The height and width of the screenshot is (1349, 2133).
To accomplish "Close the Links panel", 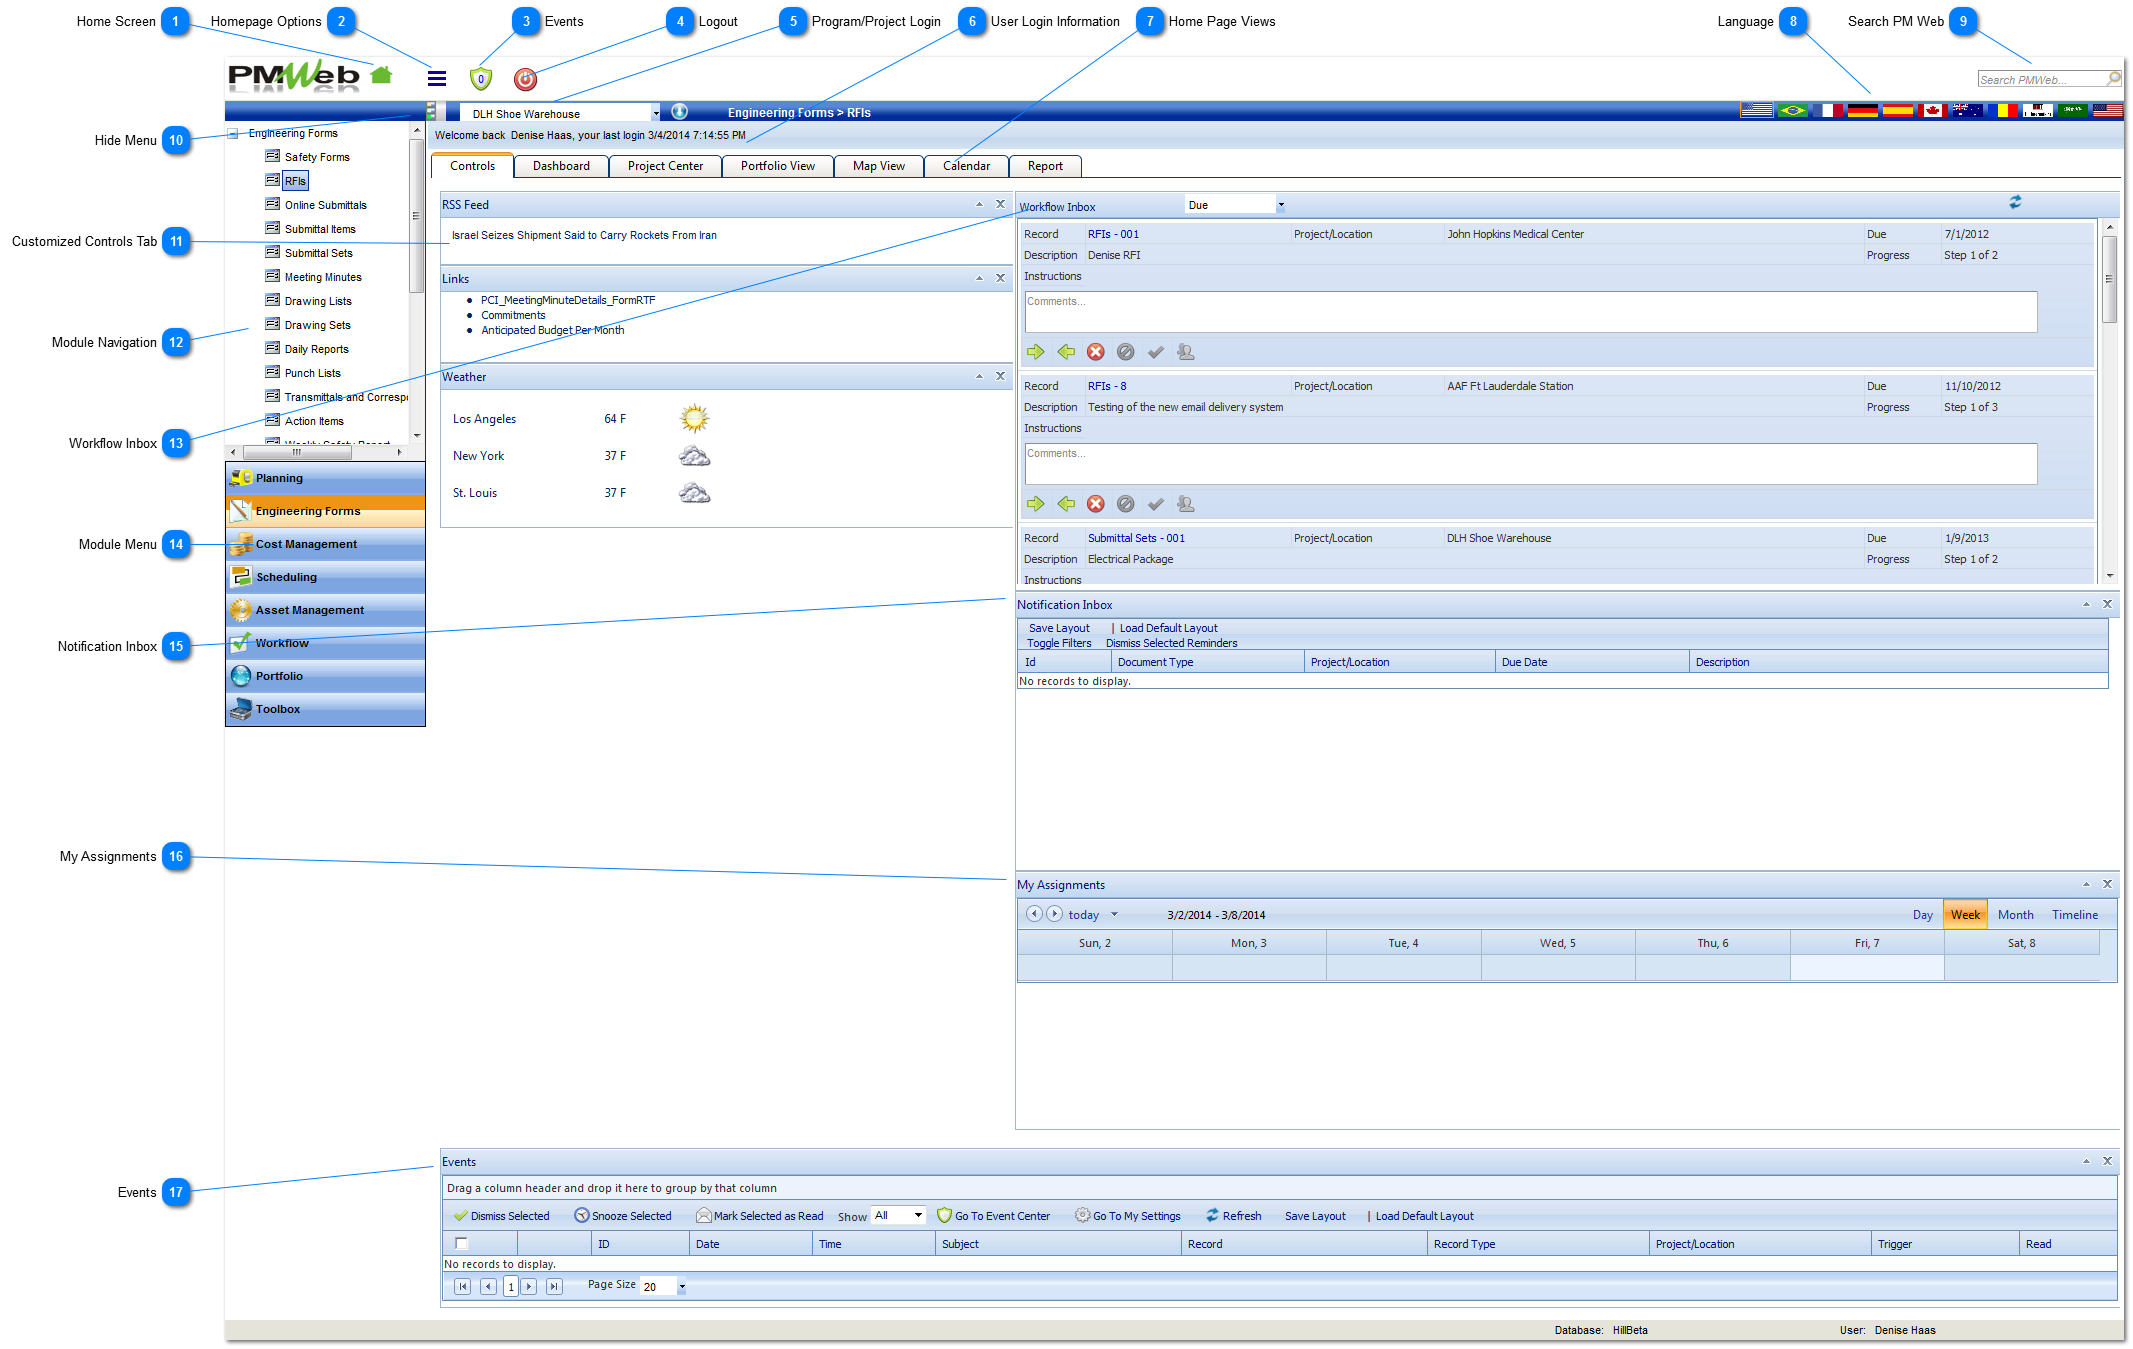I will click(1000, 278).
